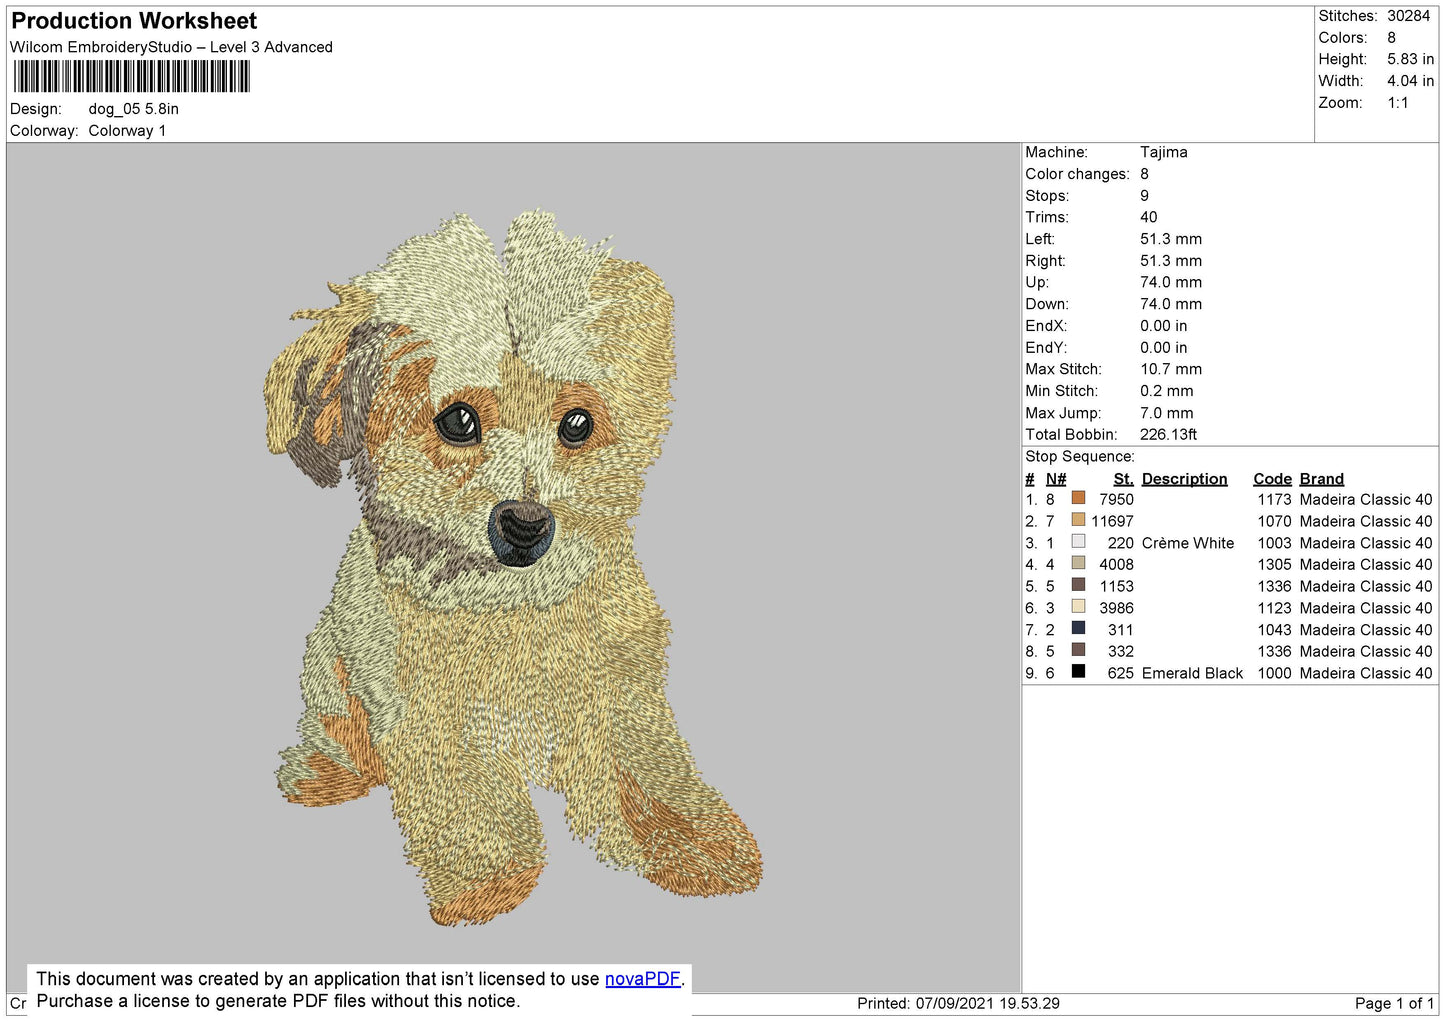Screen dimensions: 1445x1021
Task: Click the 'N#' column header
Action: tap(1056, 479)
